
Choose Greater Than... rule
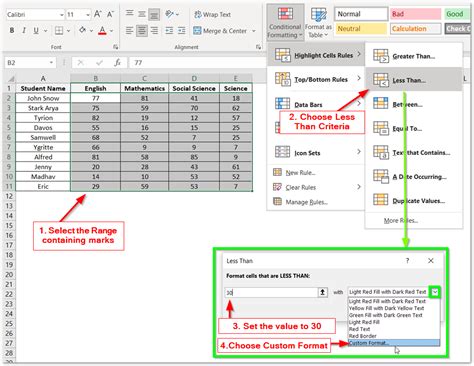tap(413, 56)
